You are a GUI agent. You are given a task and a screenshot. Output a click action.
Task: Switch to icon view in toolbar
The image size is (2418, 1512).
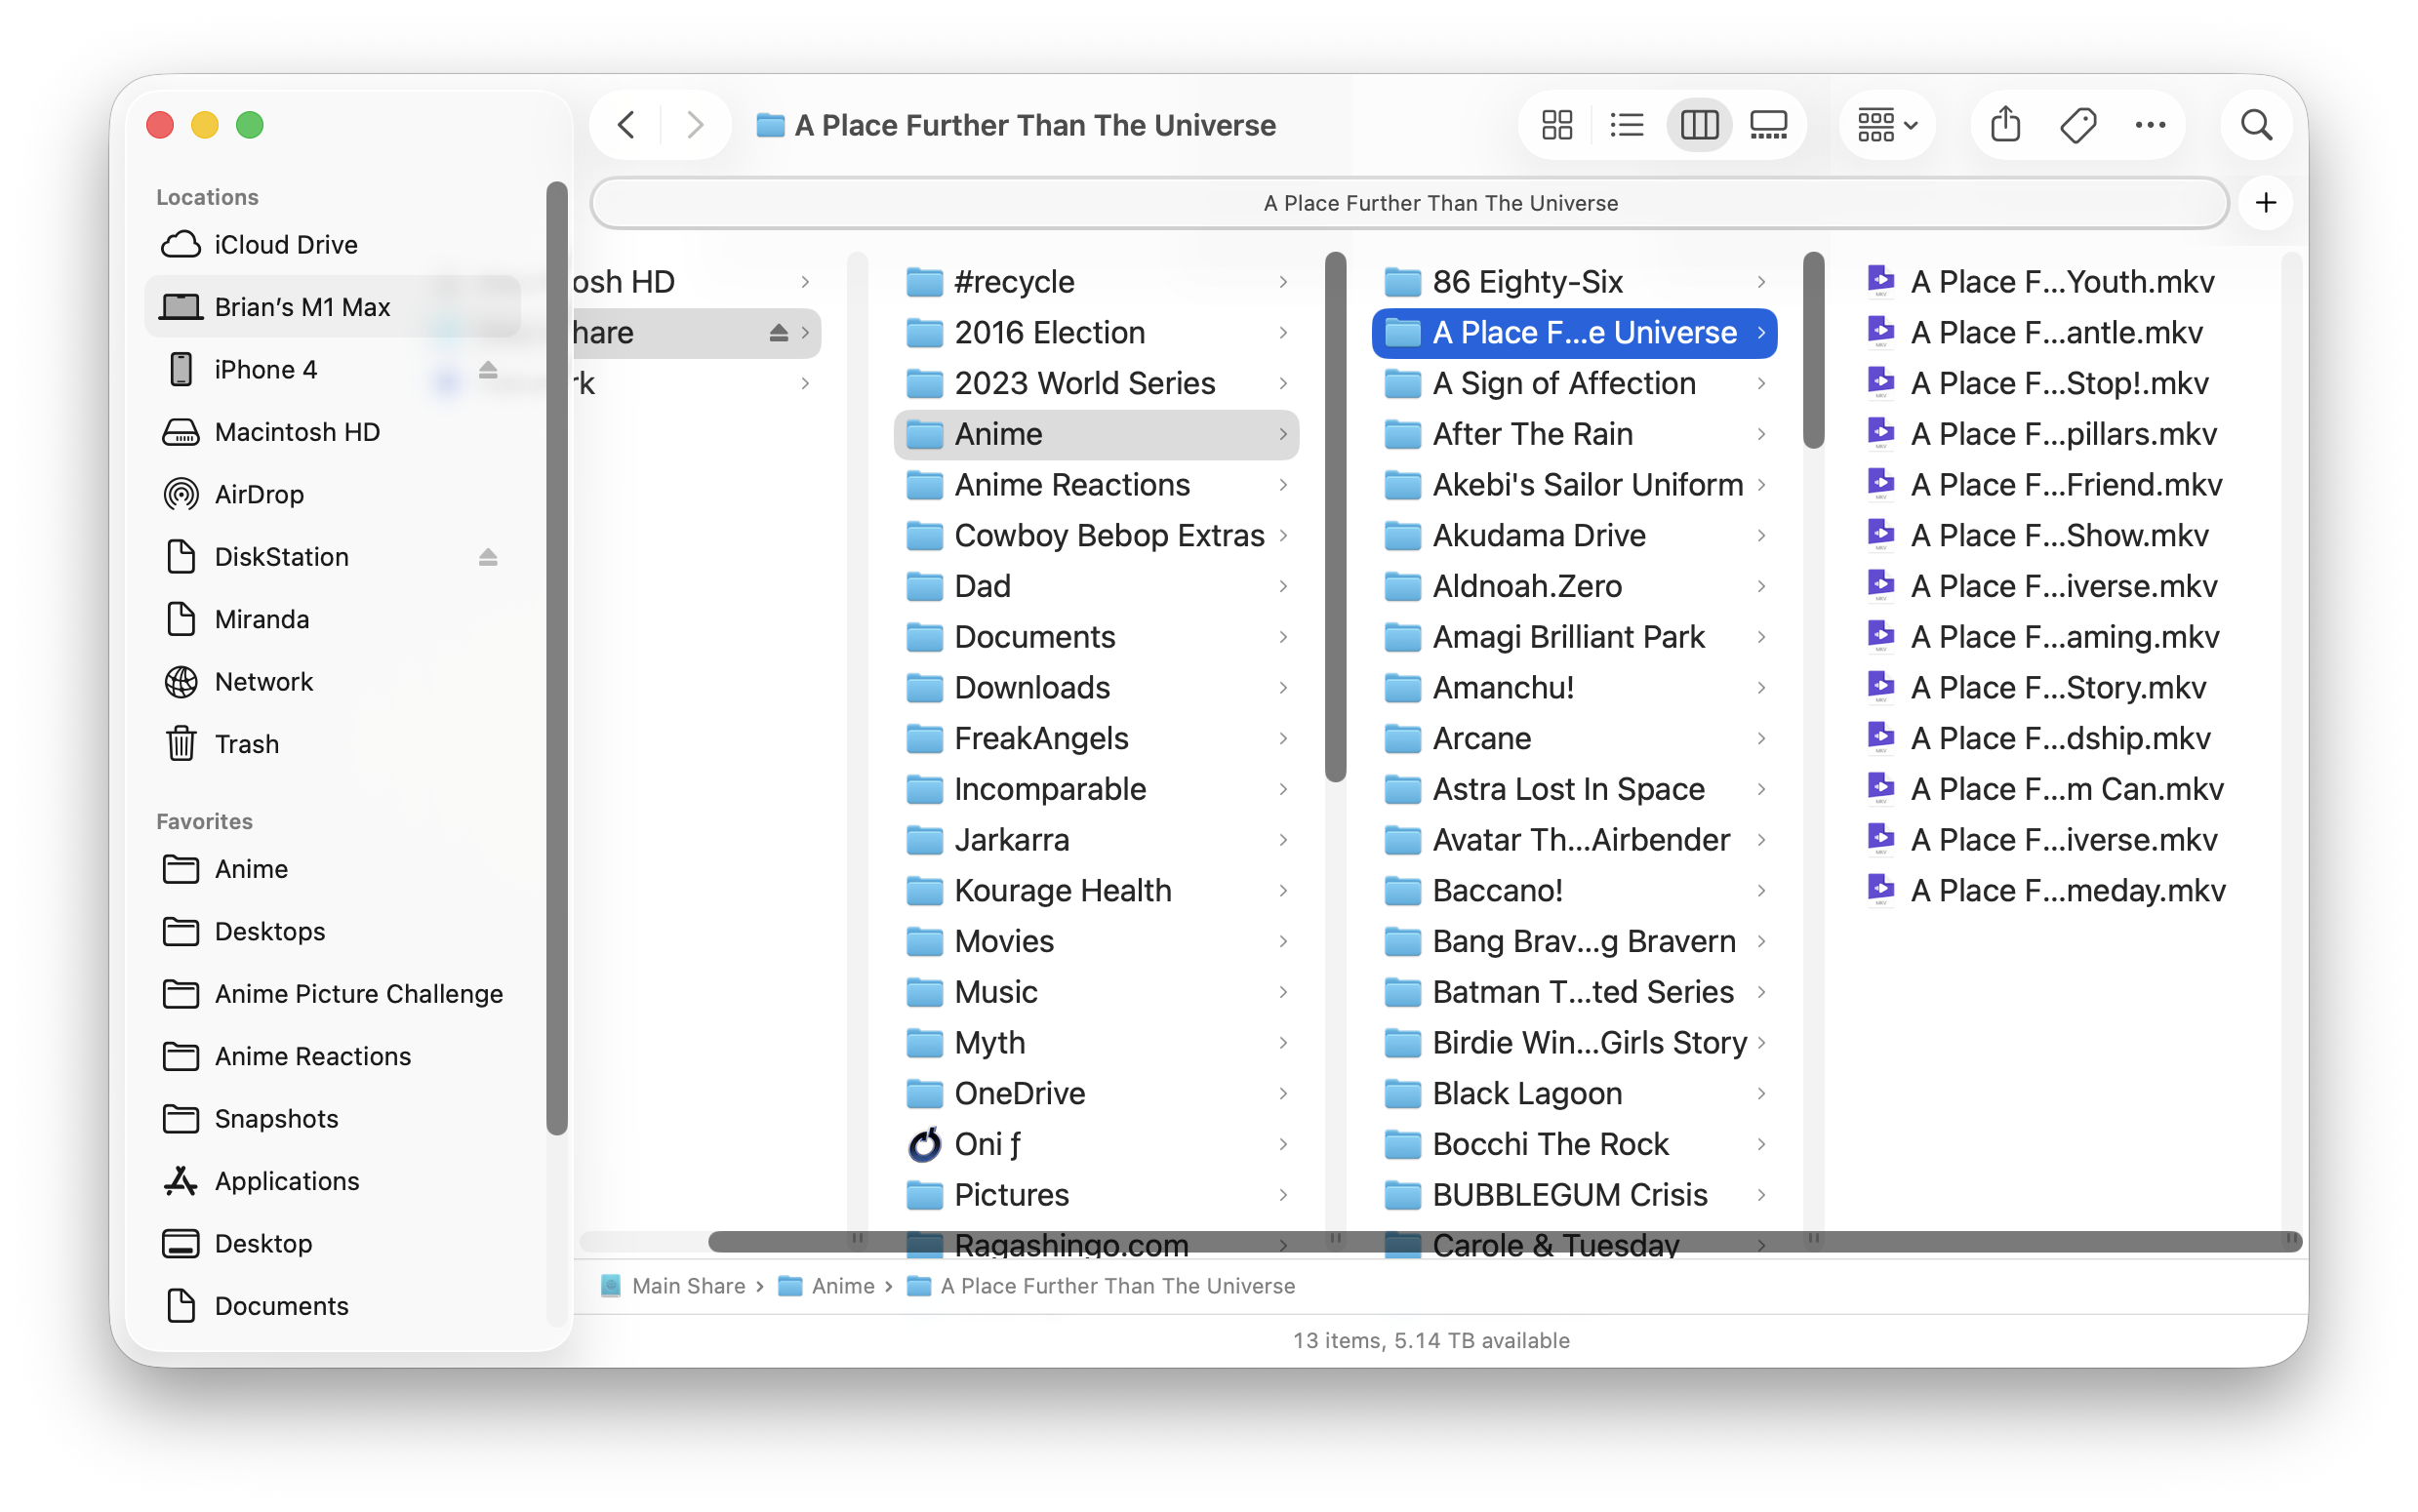[x=1556, y=125]
